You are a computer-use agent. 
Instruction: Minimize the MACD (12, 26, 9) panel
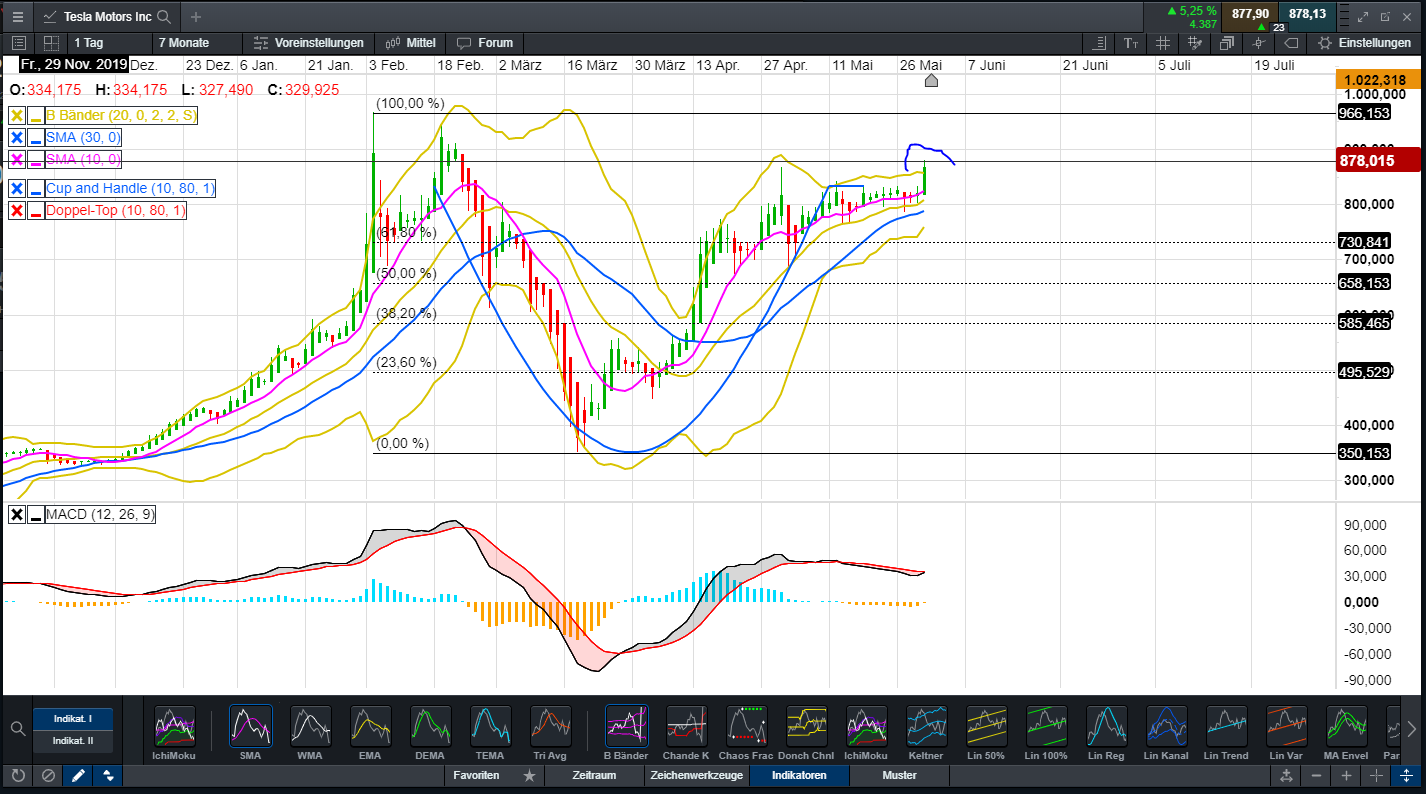[x=36, y=515]
